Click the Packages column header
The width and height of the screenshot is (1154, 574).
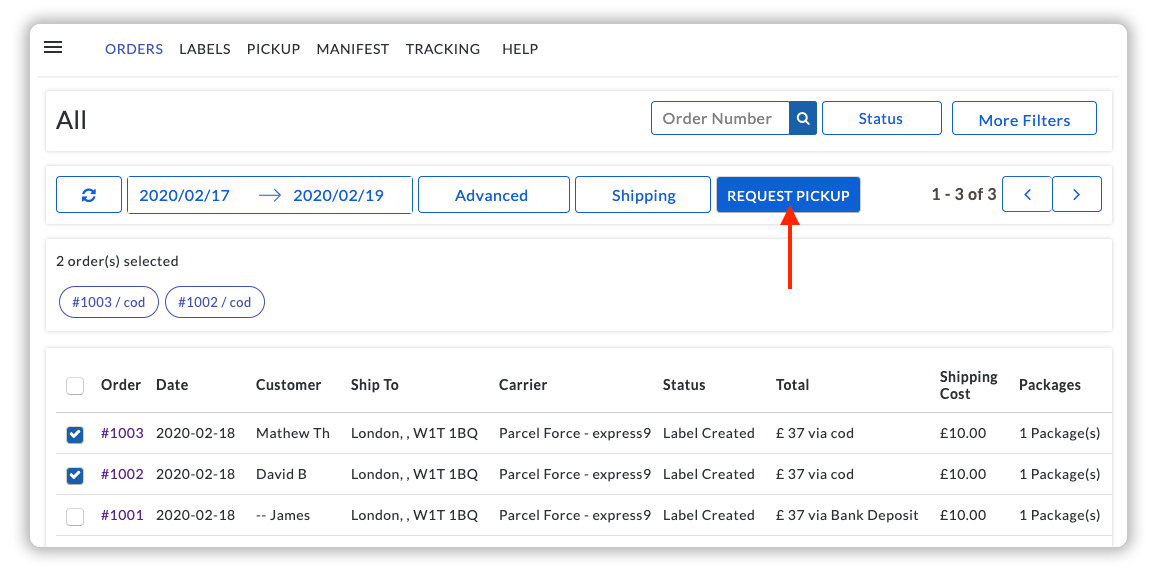click(1050, 385)
